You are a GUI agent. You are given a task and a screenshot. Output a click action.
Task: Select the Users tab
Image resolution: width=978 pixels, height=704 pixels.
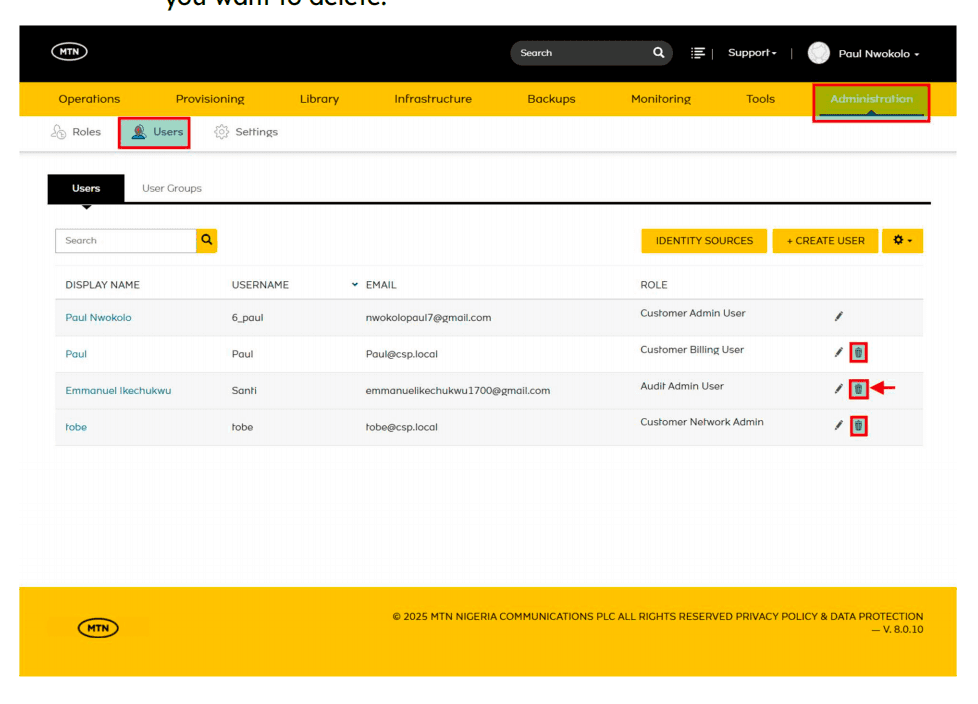tap(86, 188)
